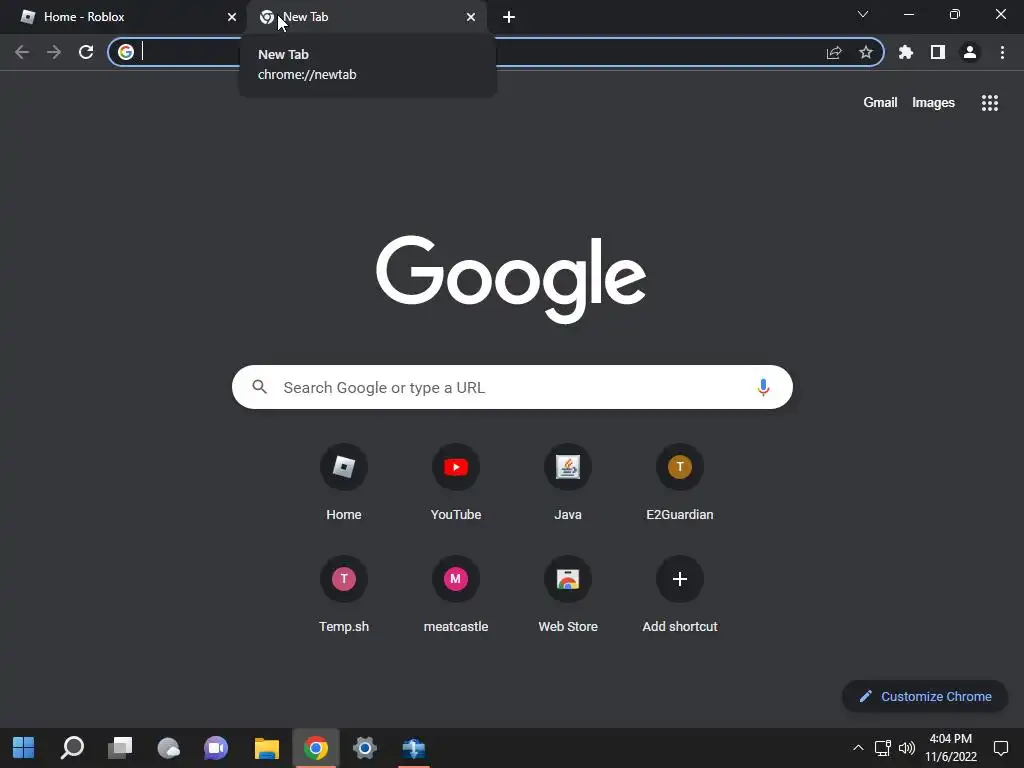Open the blue taskbar app after Settings

[x=413, y=748]
